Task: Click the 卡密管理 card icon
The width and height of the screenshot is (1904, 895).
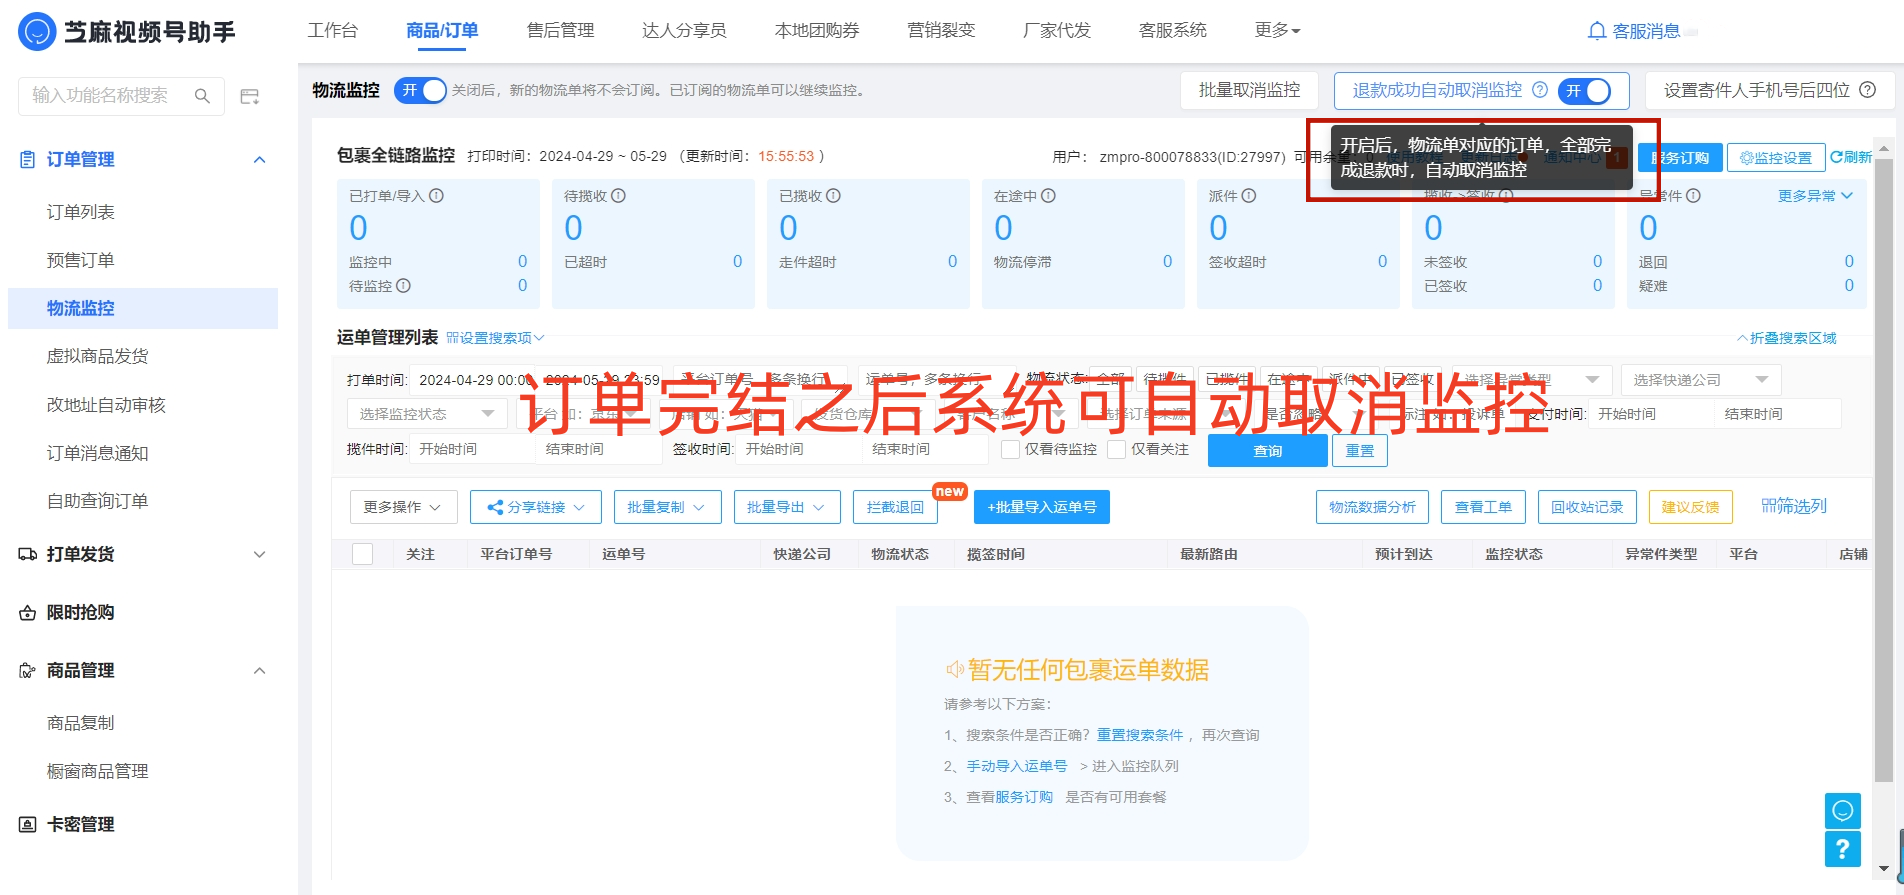Action: click(28, 825)
